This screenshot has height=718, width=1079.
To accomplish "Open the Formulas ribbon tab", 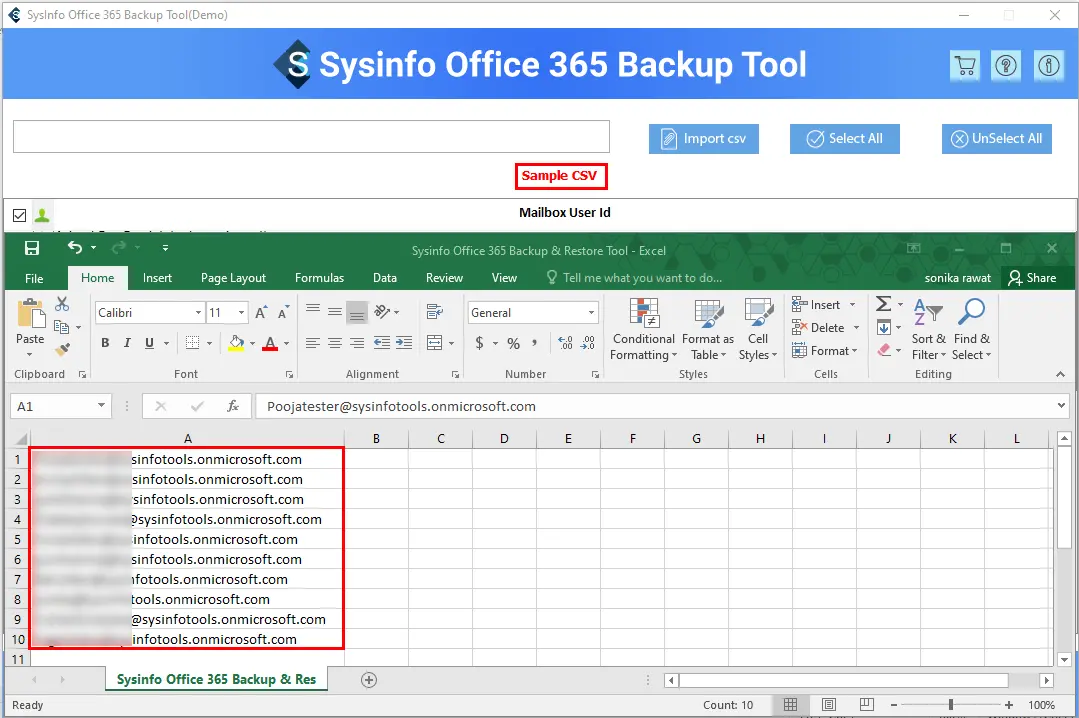I will pyautogui.click(x=319, y=278).
